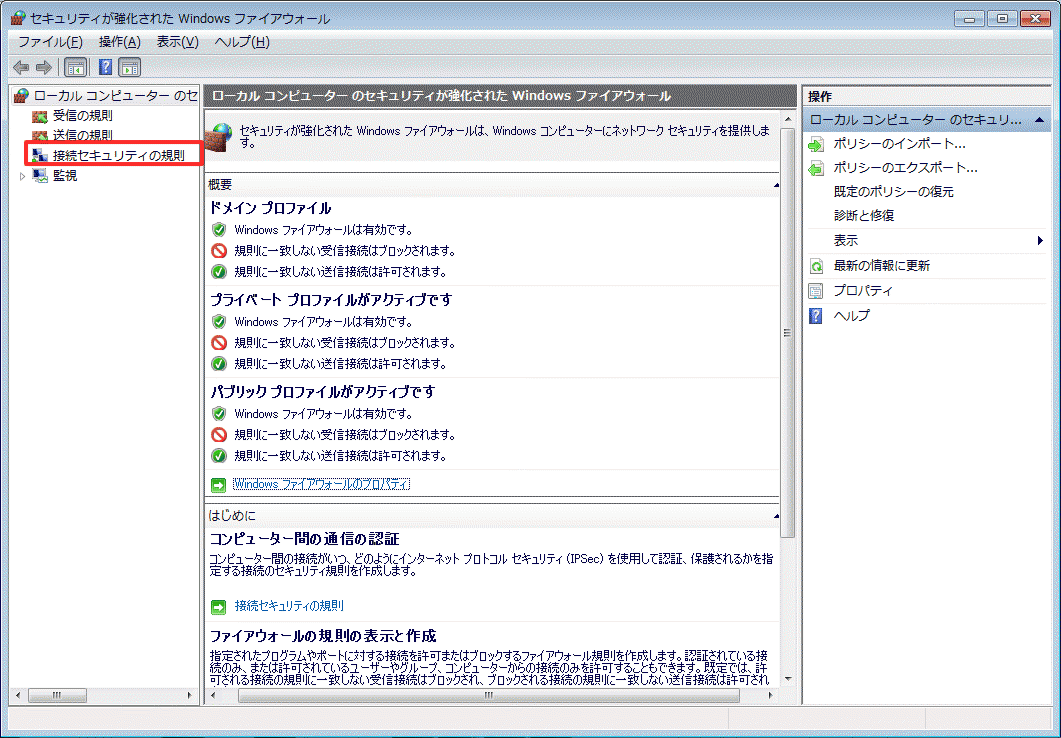Open Help via the blue question-mark toolbar icon
Image resolution: width=1061 pixels, height=738 pixels.
click(106, 67)
